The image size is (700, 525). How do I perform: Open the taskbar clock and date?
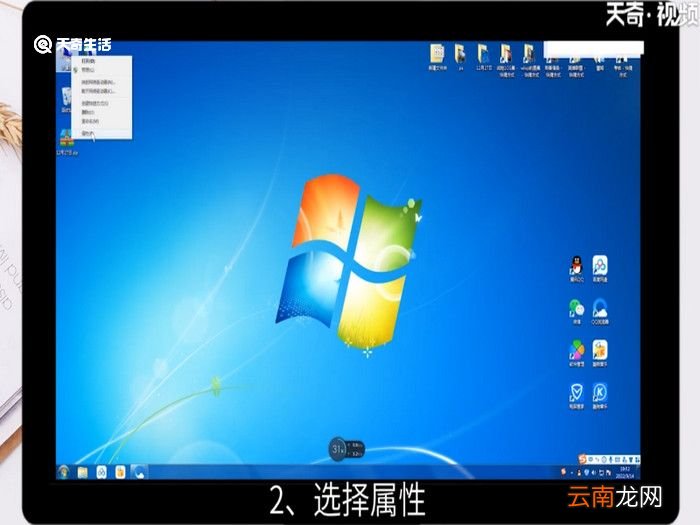[x=625, y=472]
